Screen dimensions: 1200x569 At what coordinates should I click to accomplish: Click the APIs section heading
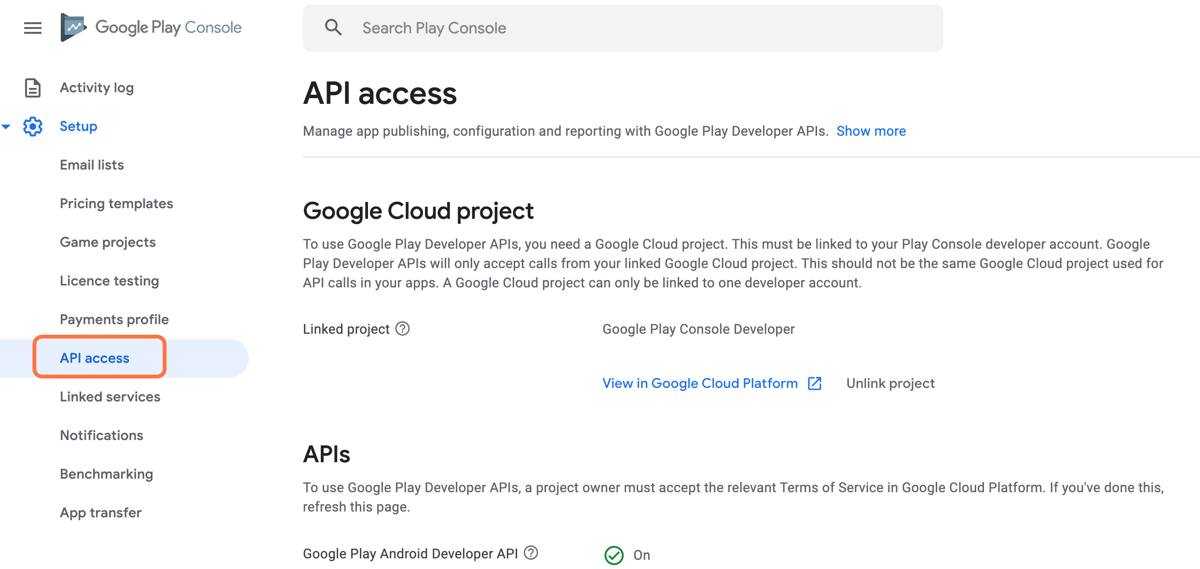(327, 454)
